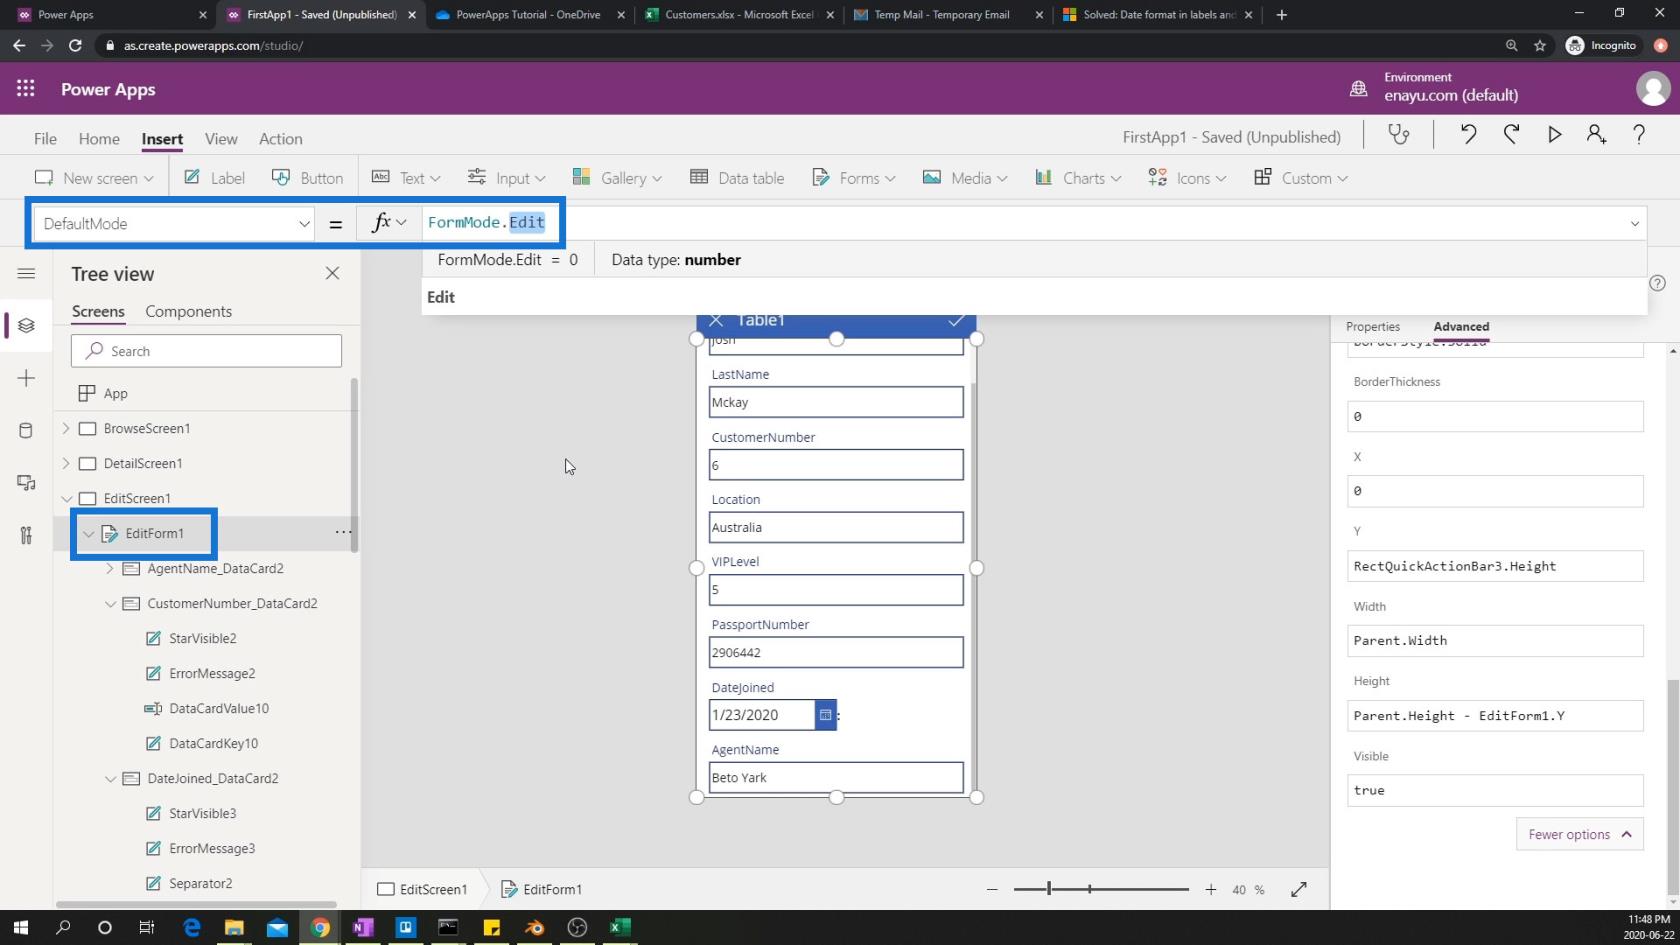Switch to the Home ribbon tab
1680x945 pixels.
(99, 138)
